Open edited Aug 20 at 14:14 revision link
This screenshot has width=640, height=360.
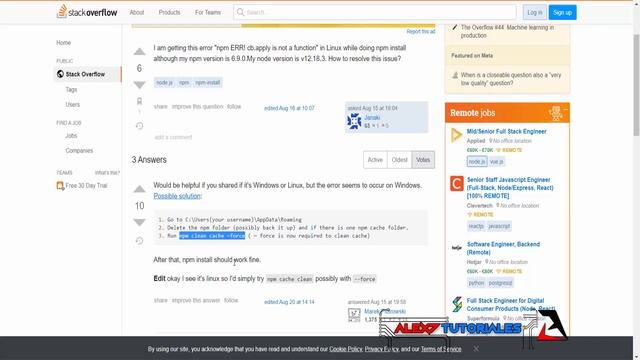(x=289, y=302)
